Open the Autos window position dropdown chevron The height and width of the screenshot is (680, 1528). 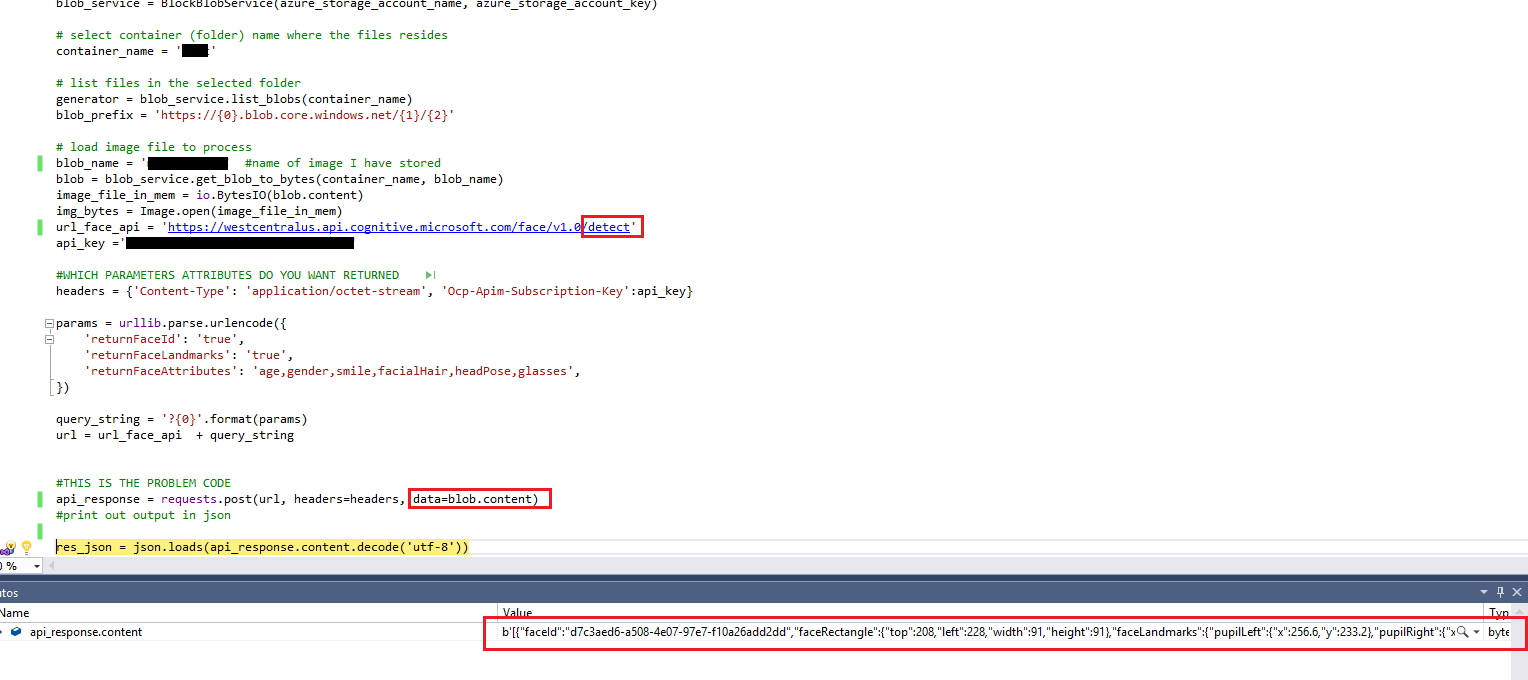pyautogui.click(x=1483, y=592)
